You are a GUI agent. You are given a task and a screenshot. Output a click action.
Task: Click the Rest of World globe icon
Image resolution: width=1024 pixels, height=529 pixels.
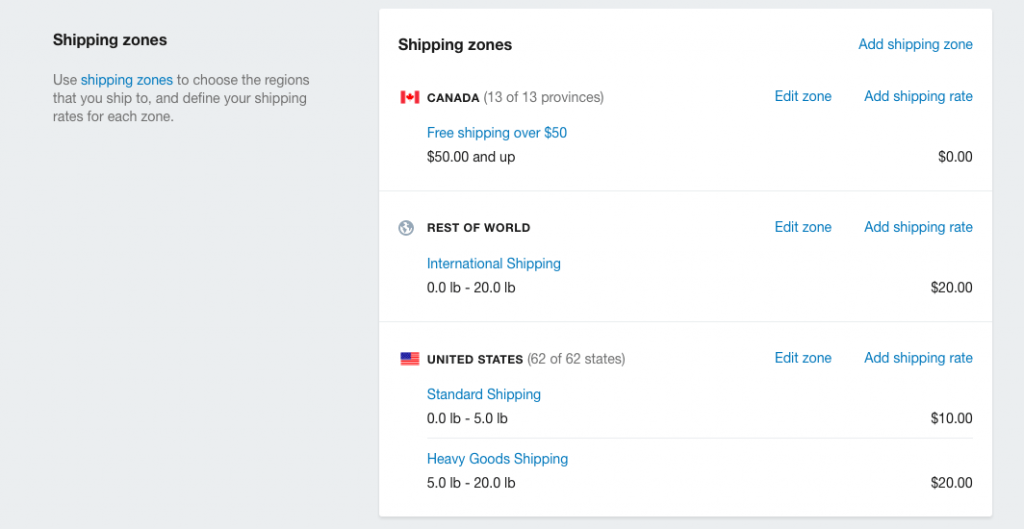coord(406,228)
